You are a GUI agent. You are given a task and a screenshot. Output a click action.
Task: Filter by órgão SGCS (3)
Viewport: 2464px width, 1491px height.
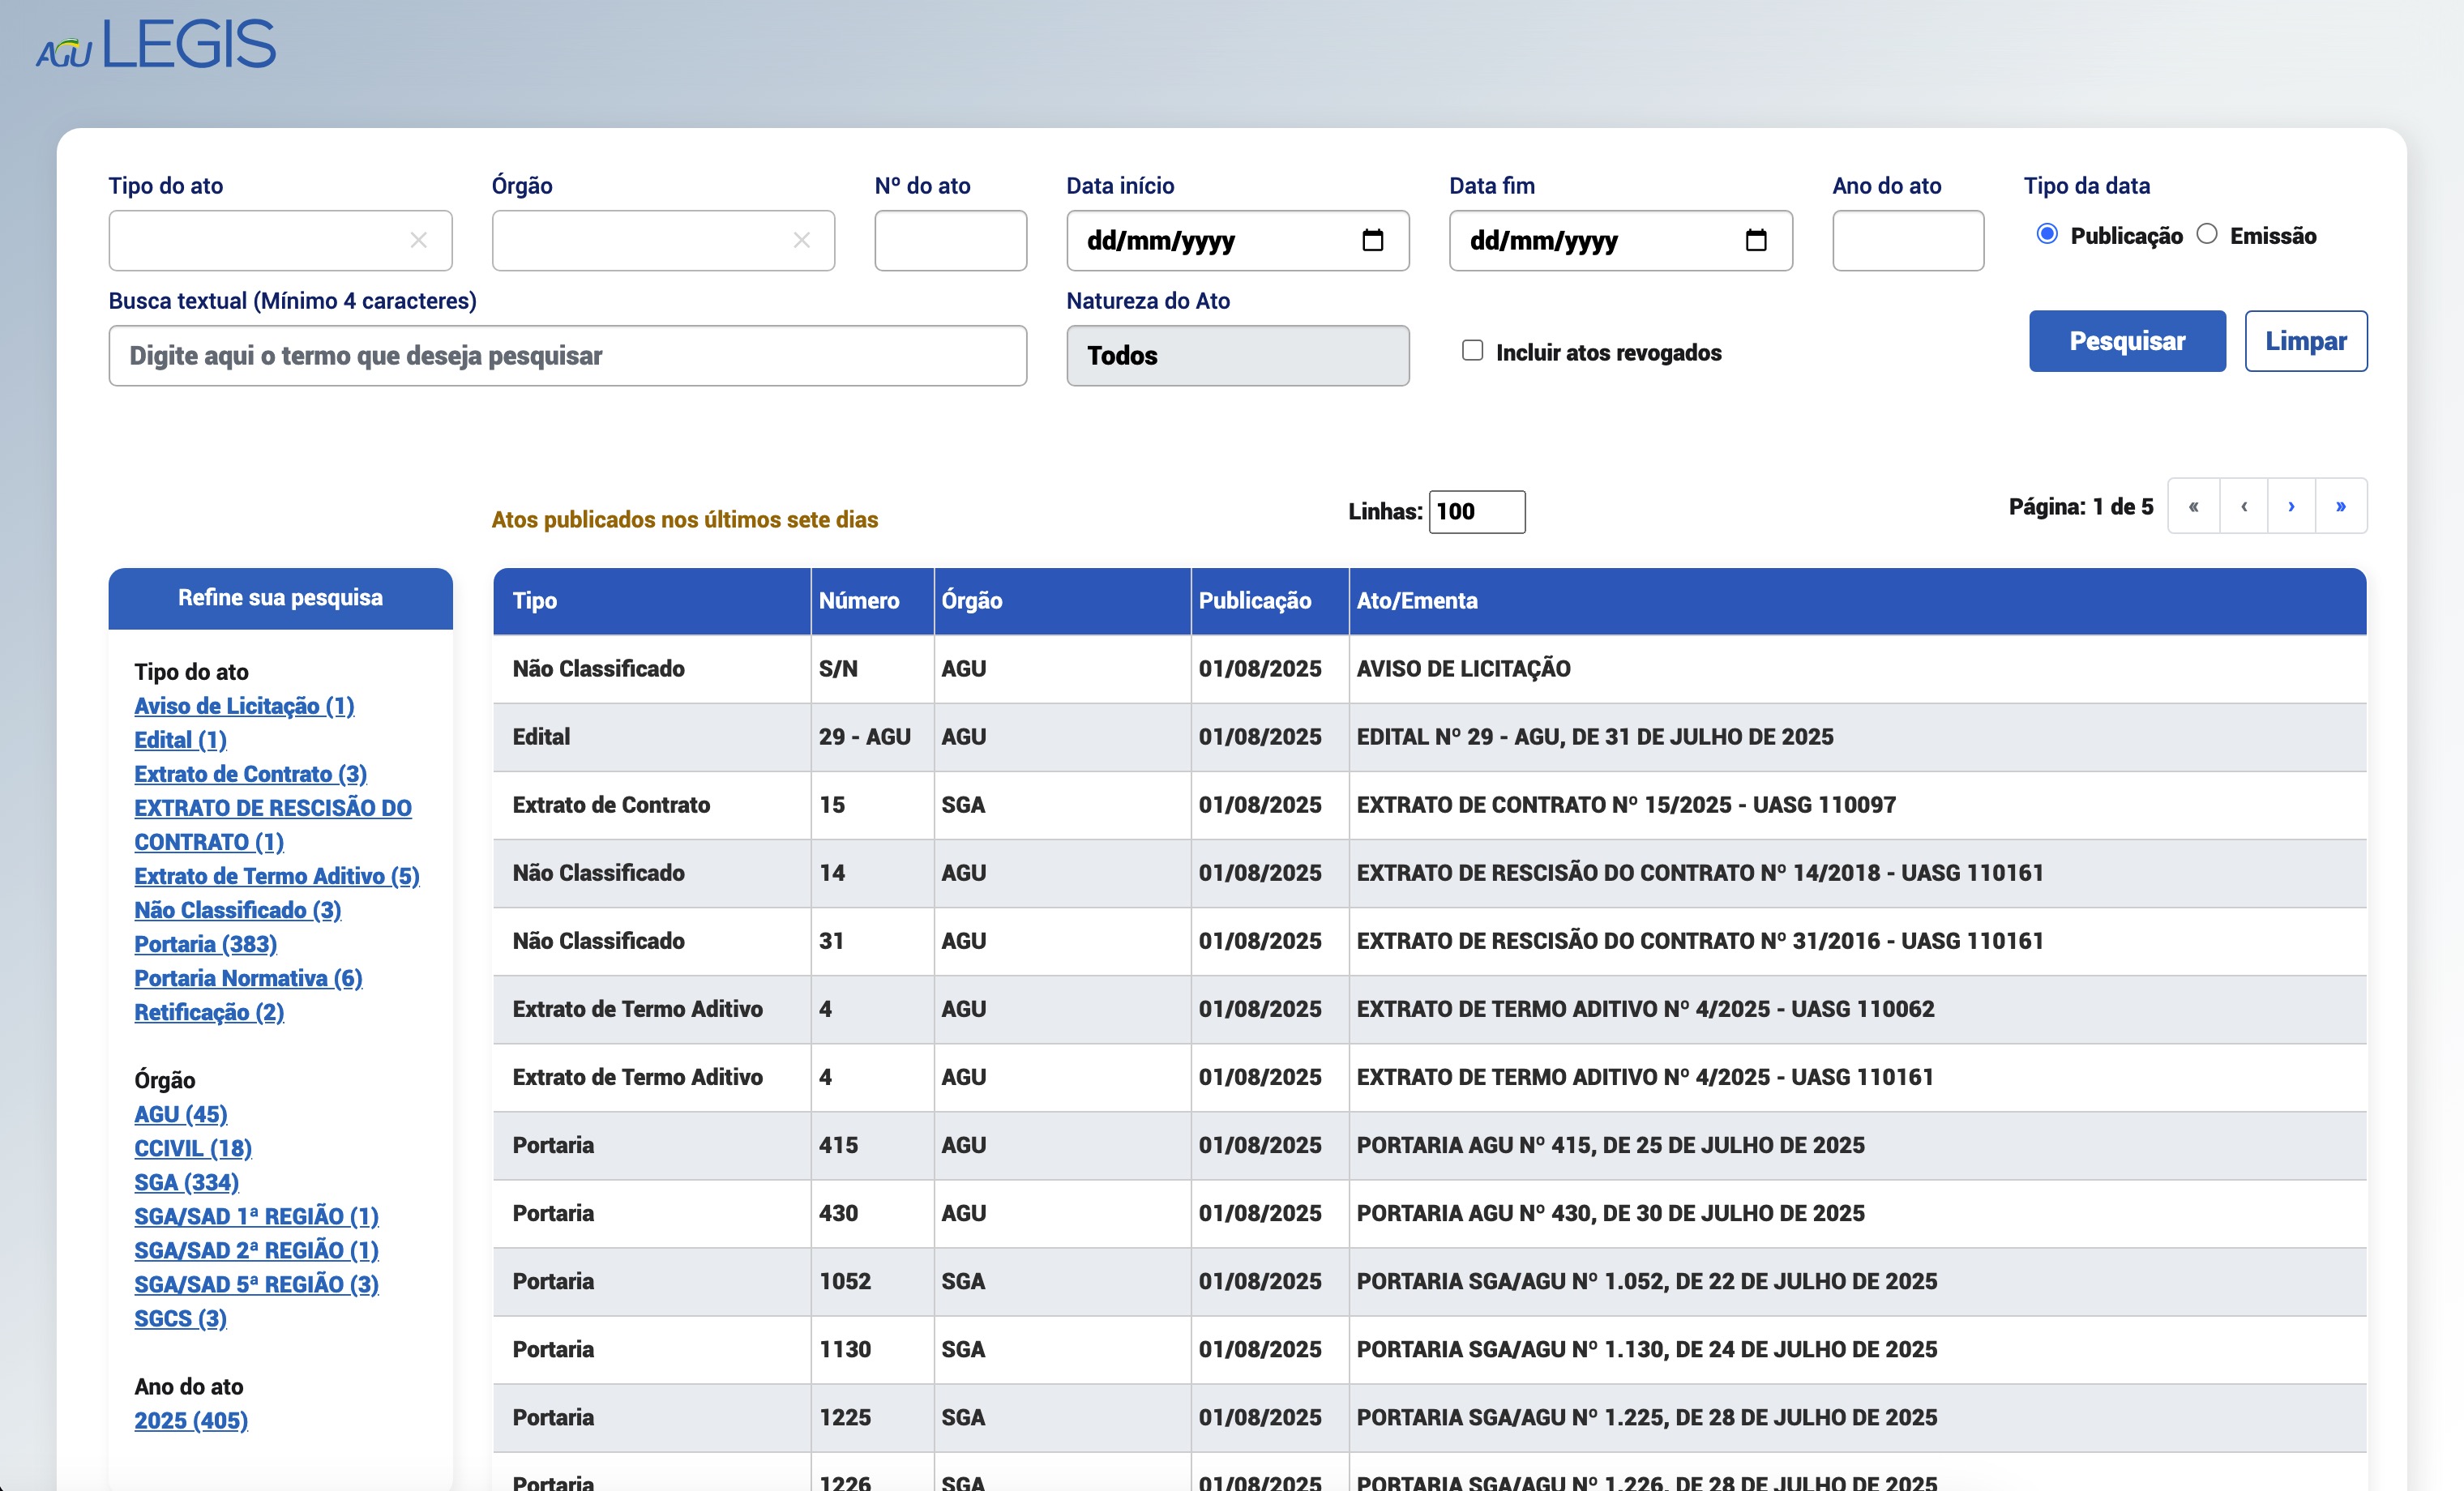[x=181, y=1318]
